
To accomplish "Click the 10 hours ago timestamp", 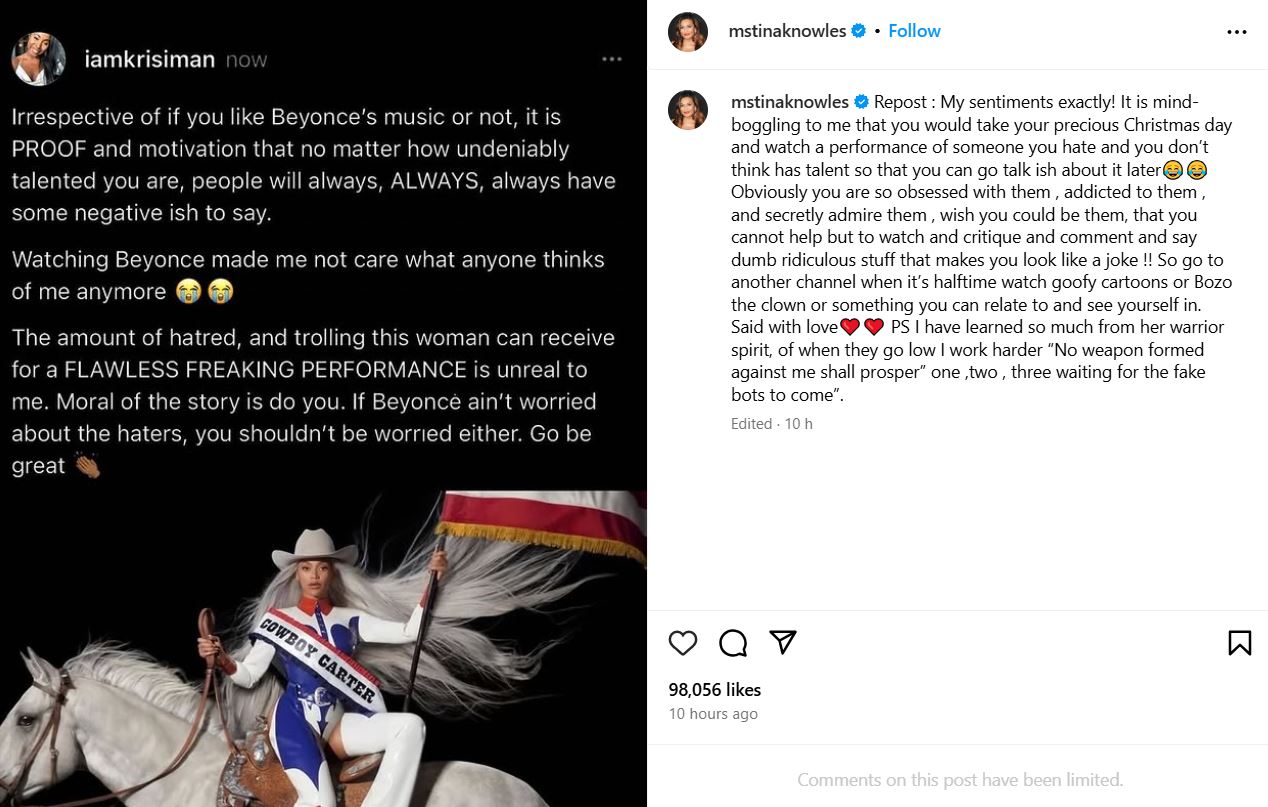I will click(x=713, y=713).
